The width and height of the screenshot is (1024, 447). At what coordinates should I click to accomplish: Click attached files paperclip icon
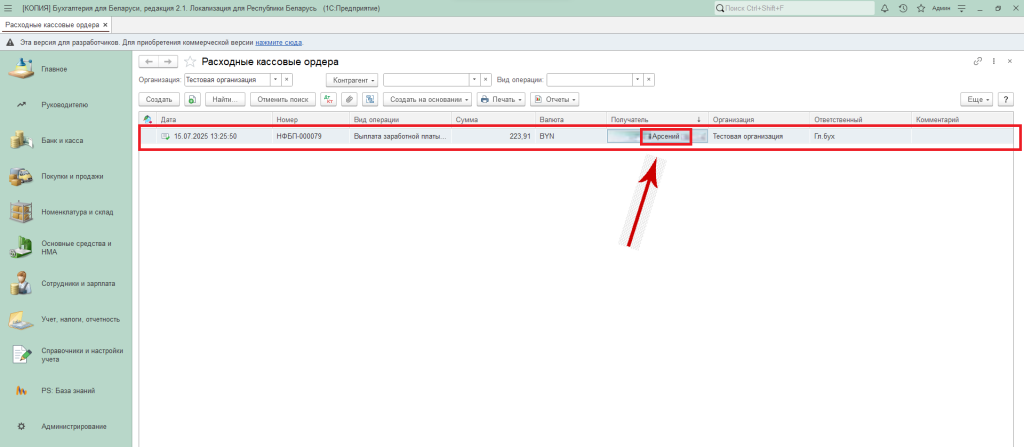(349, 99)
